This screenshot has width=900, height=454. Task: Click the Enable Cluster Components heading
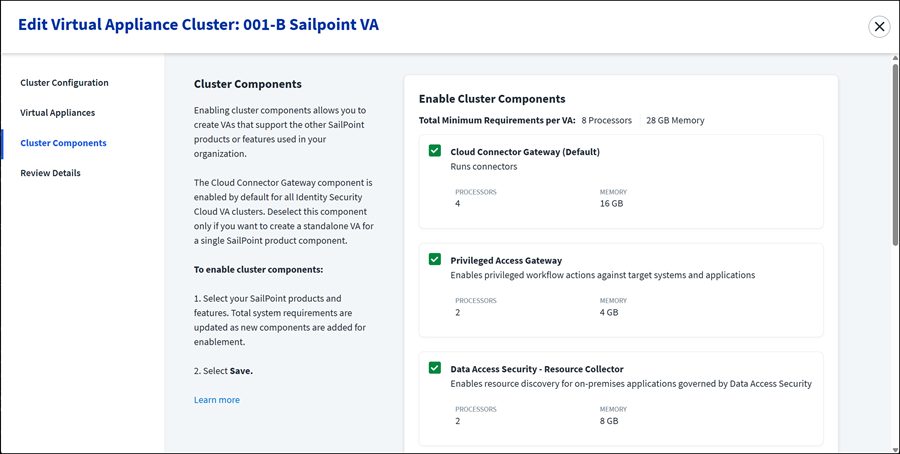pyautogui.click(x=492, y=99)
